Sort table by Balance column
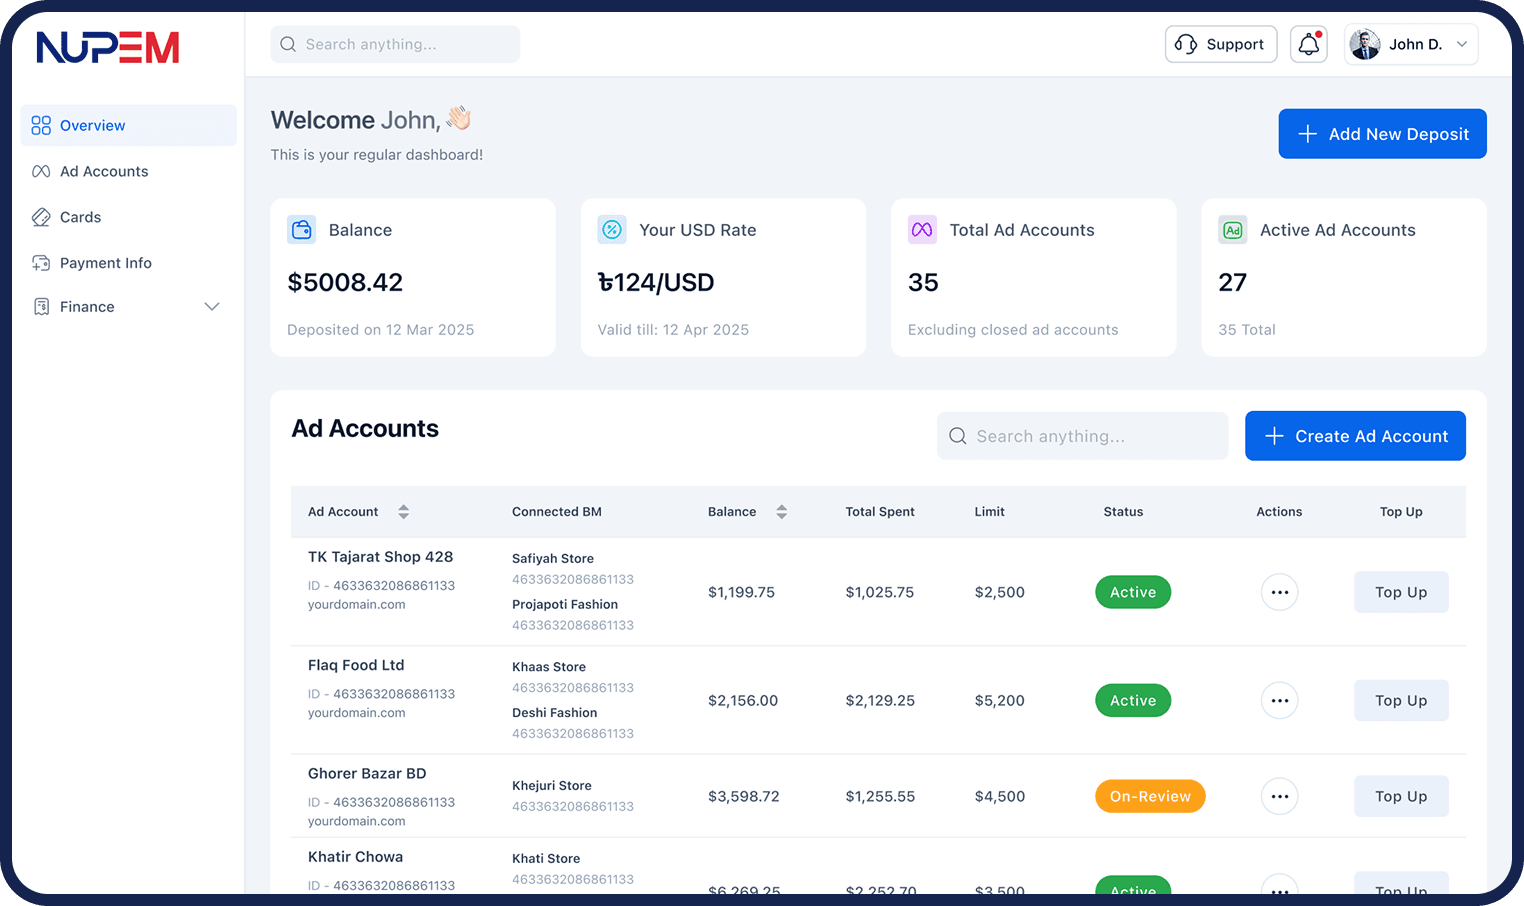 (x=781, y=512)
